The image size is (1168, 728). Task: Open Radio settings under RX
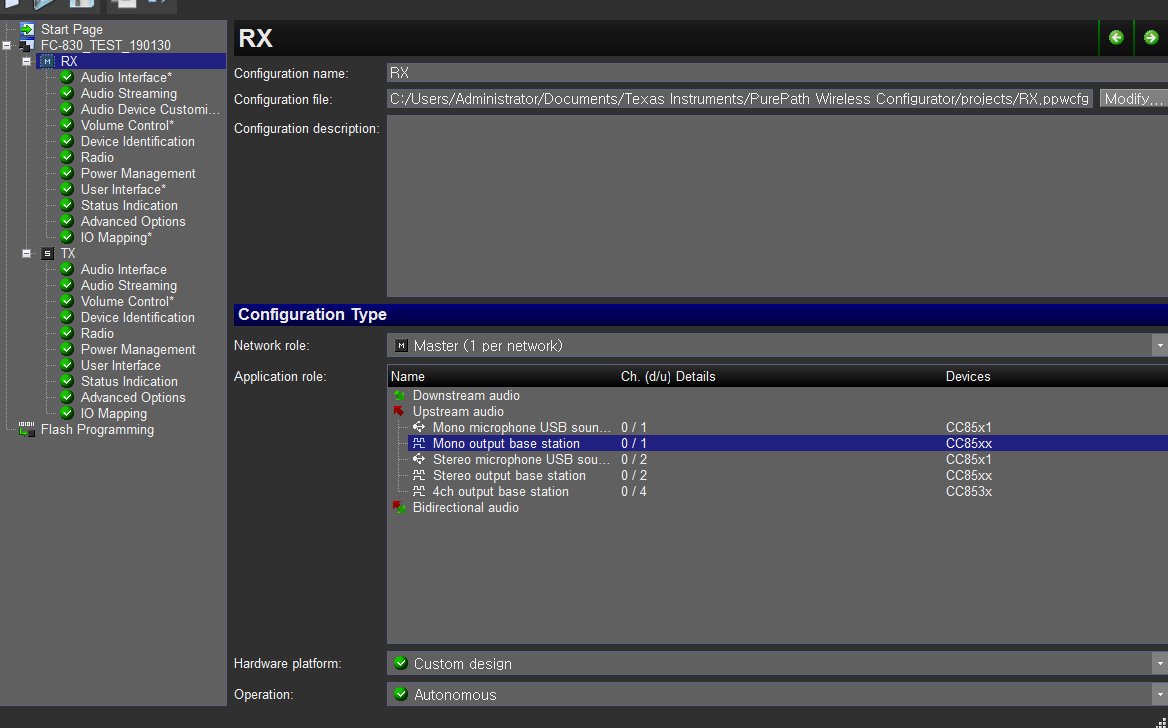pos(97,157)
